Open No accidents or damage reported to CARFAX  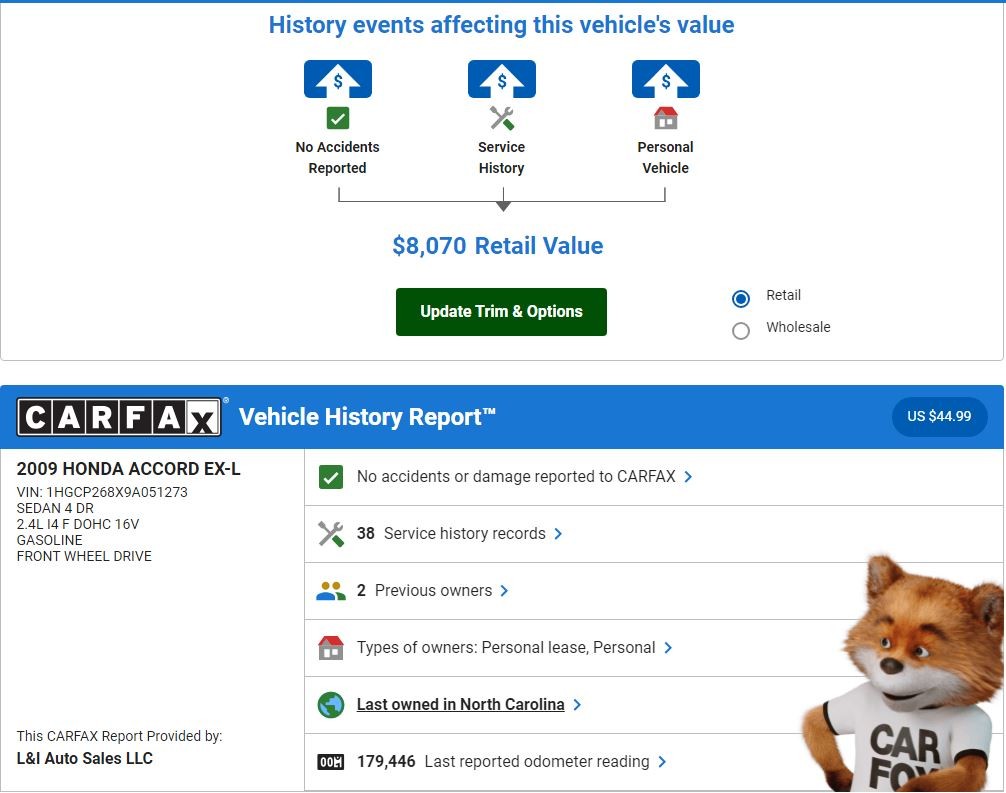[x=516, y=477]
